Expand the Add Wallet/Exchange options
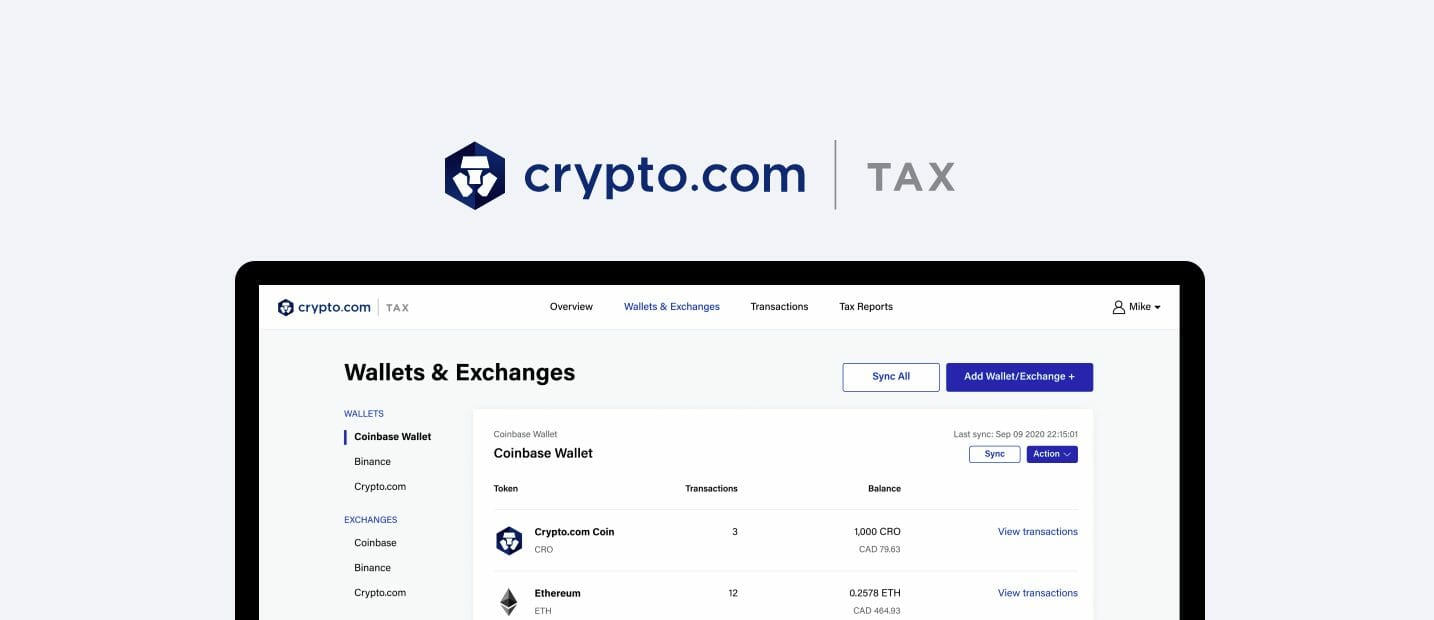 point(1019,377)
